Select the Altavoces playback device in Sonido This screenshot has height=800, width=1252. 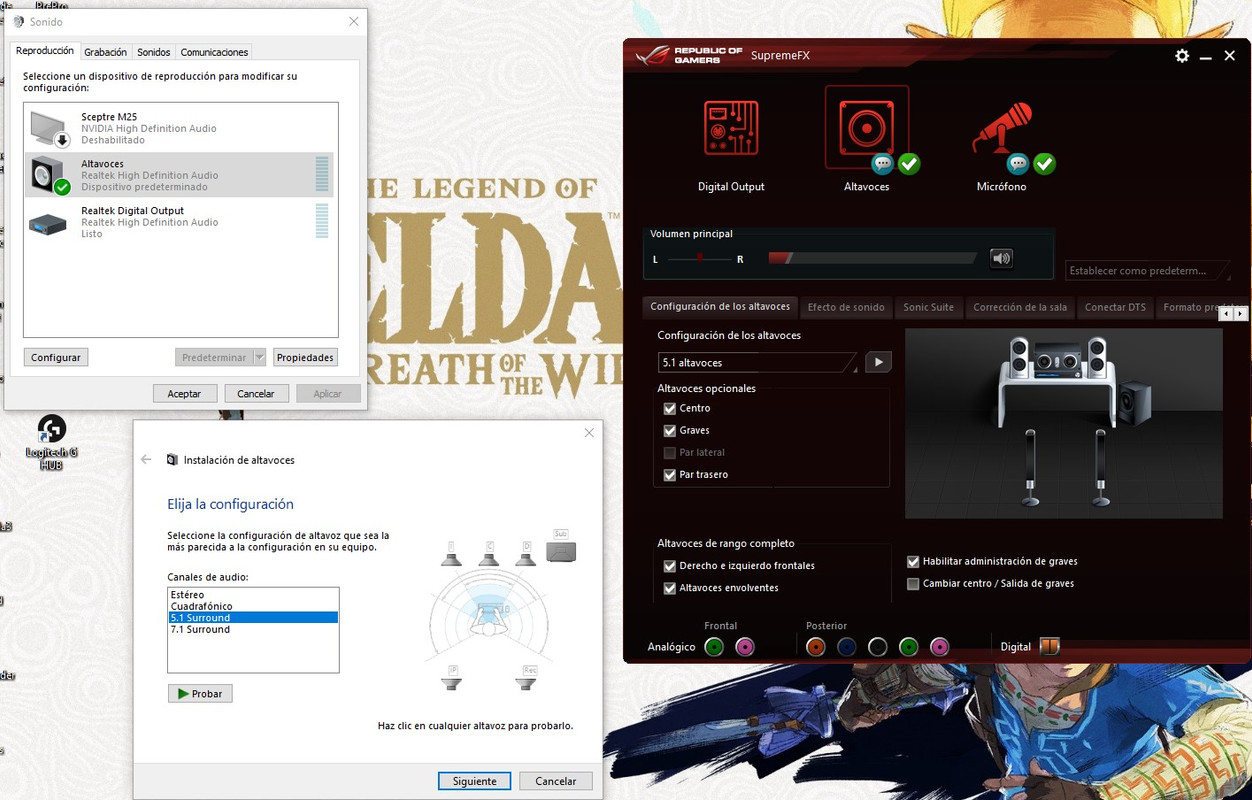181,175
